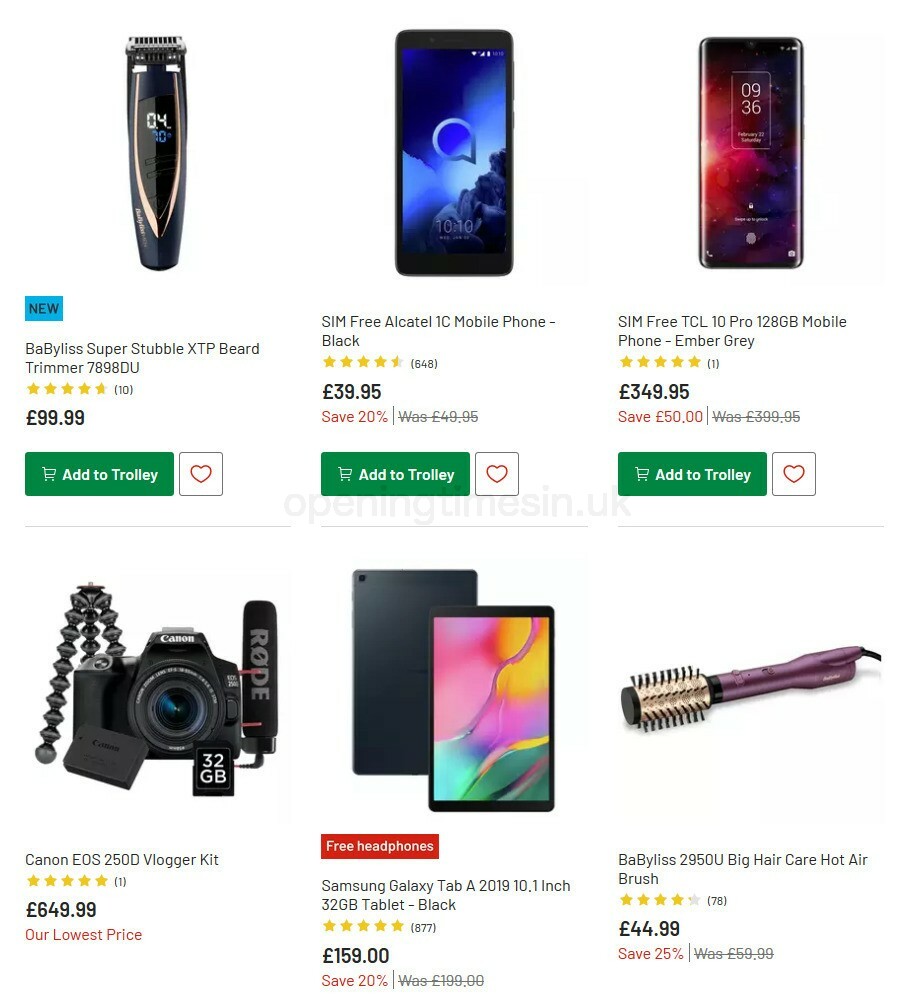Screen dimensions: 915x1002
Task: Open the SIM Free Alcatel 1C product link
Action: pos(437,331)
